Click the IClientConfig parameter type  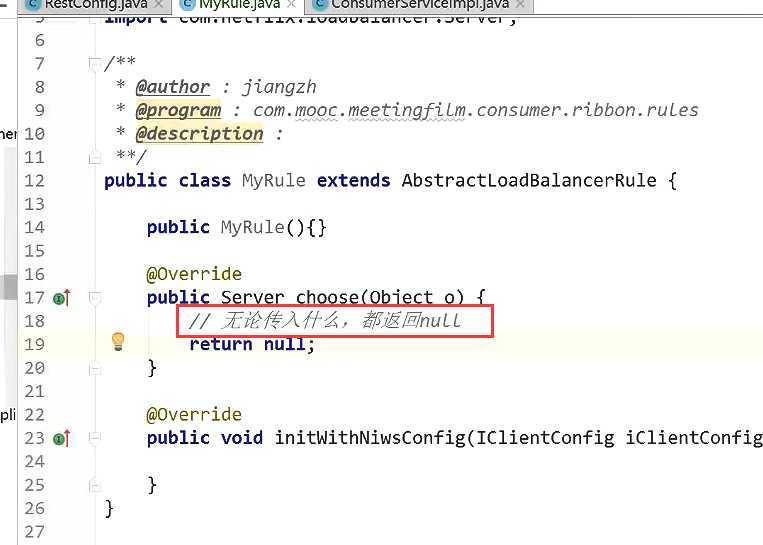(545, 438)
